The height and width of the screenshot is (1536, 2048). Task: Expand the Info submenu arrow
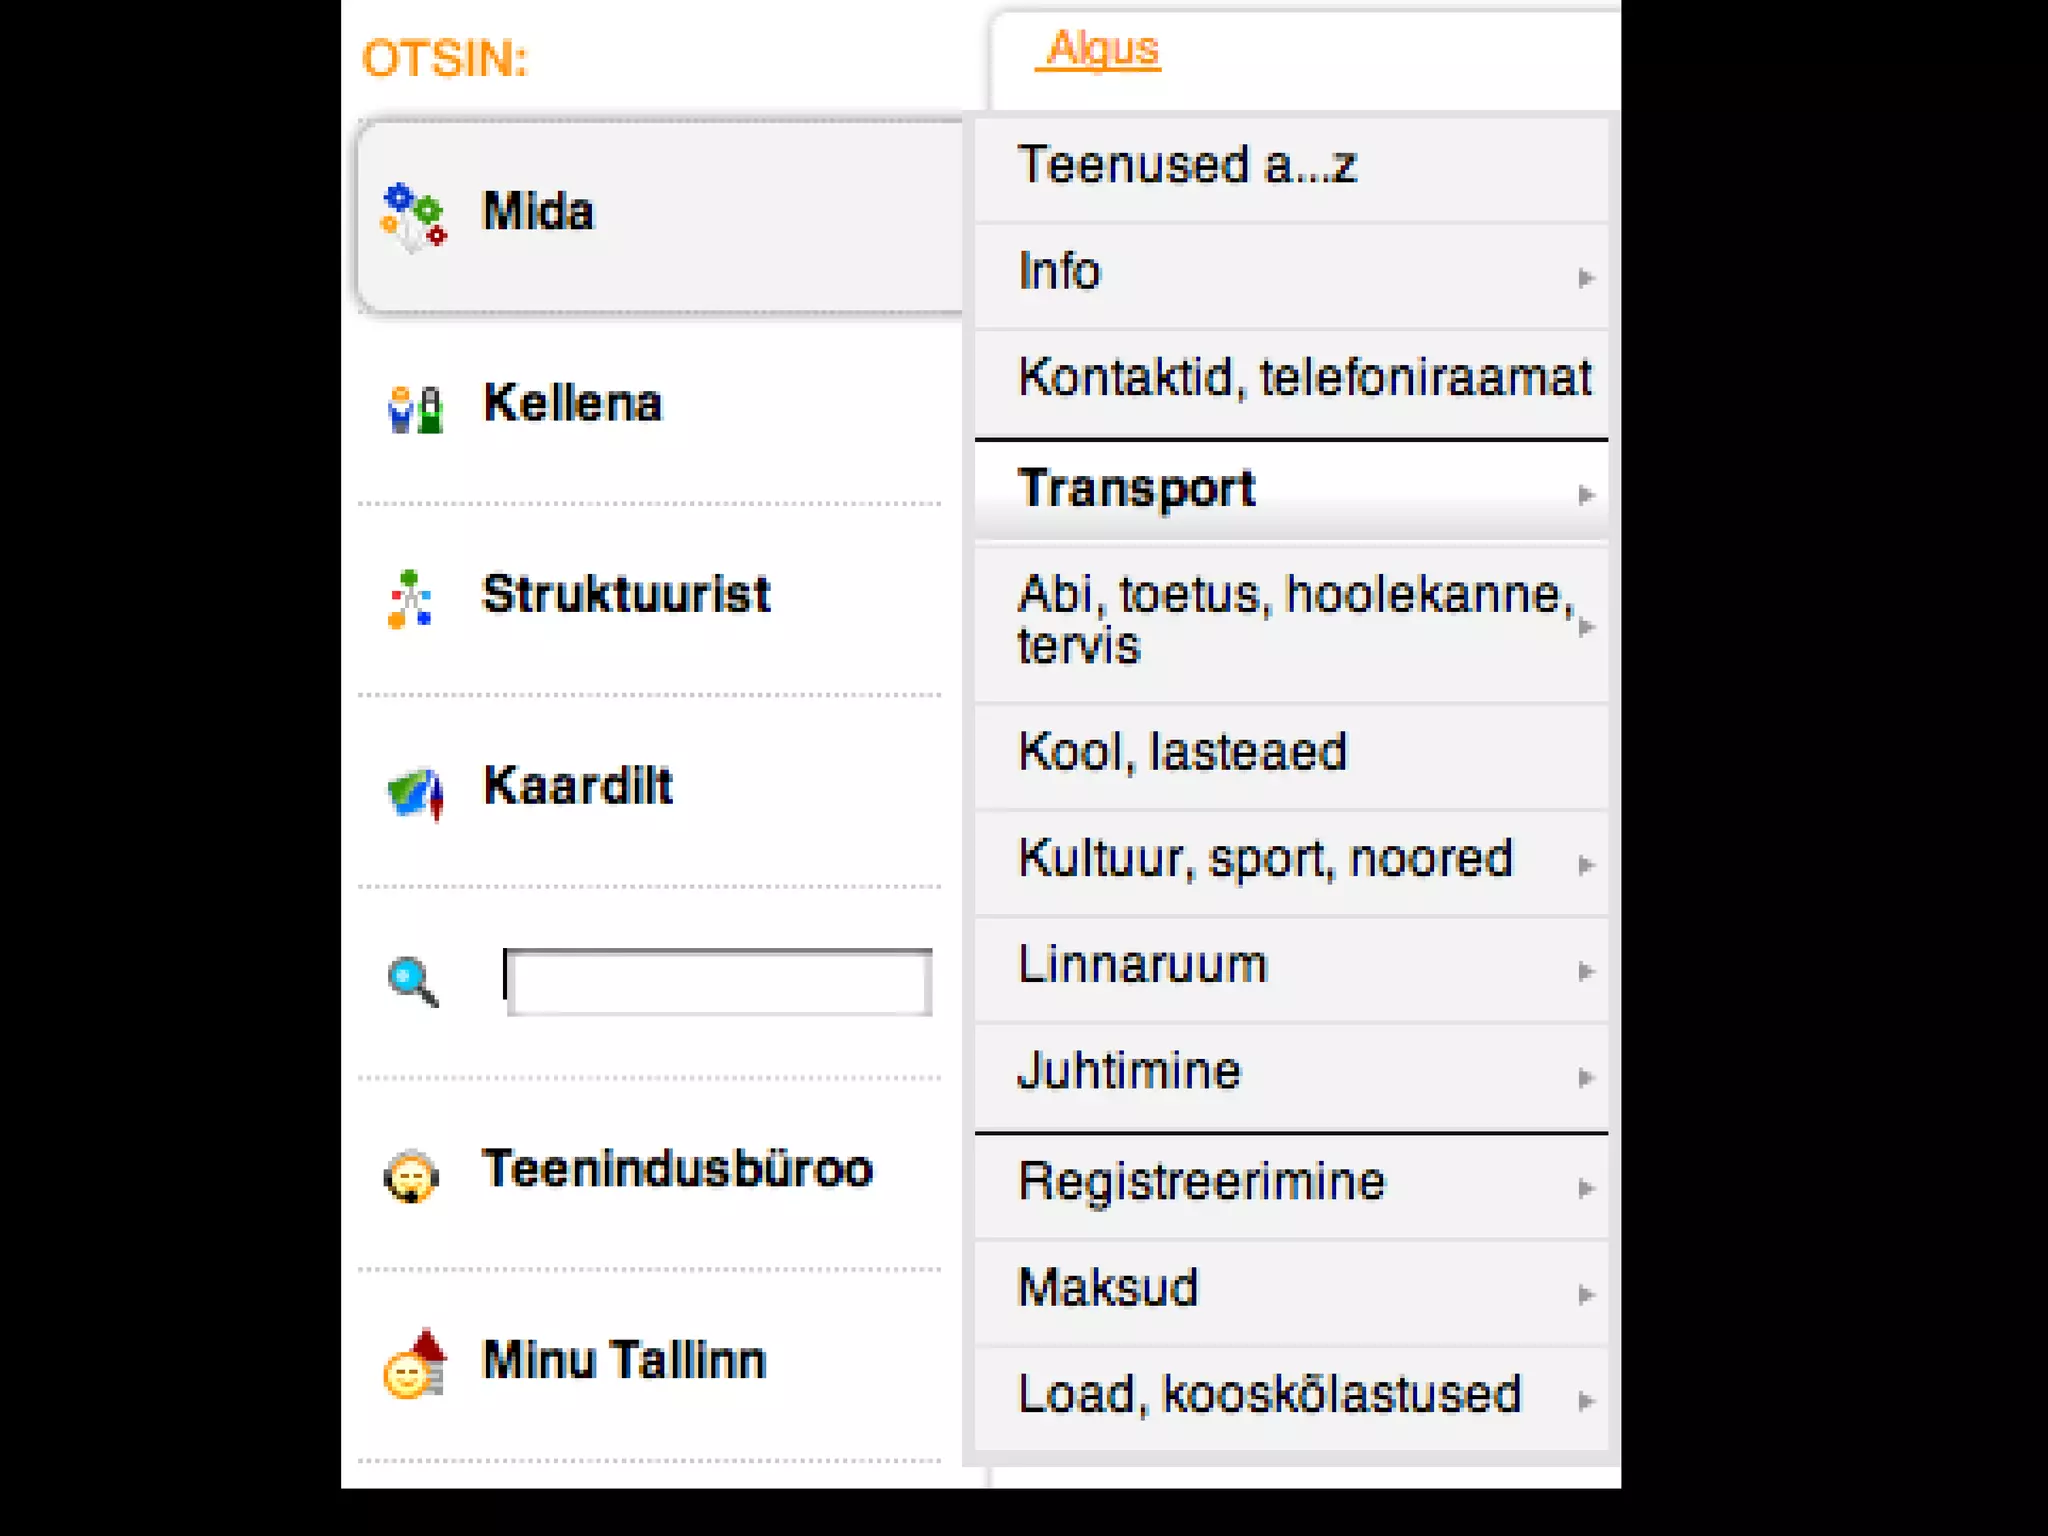click(x=1585, y=277)
